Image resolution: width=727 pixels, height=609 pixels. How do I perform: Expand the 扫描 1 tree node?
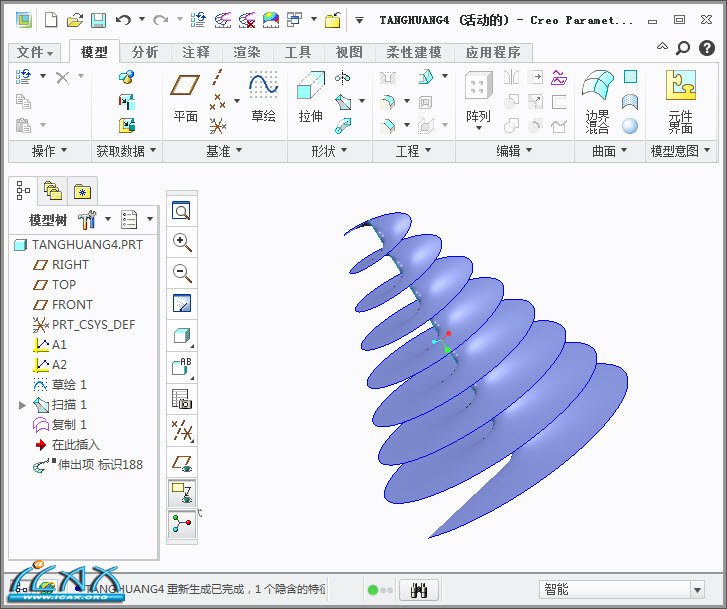coord(23,405)
